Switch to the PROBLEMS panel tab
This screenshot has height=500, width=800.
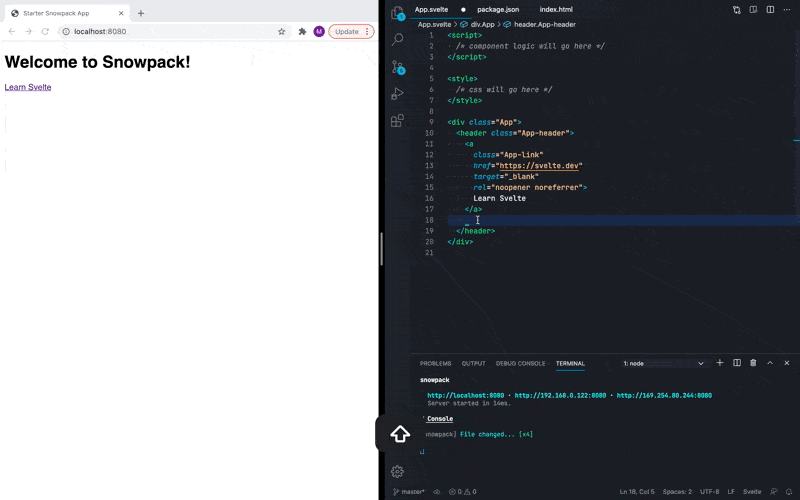pos(435,363)
